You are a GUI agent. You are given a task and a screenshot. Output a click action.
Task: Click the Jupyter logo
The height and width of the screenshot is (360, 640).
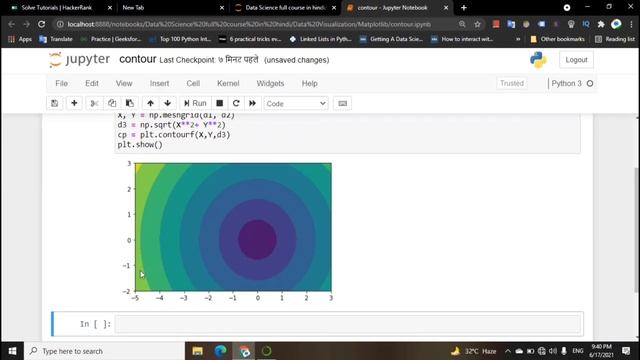coord(79,60)
